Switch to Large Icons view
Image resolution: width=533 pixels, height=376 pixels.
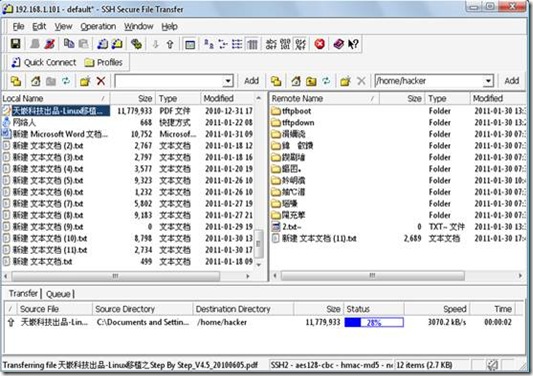pyautogui.click(x=208, y=44)
